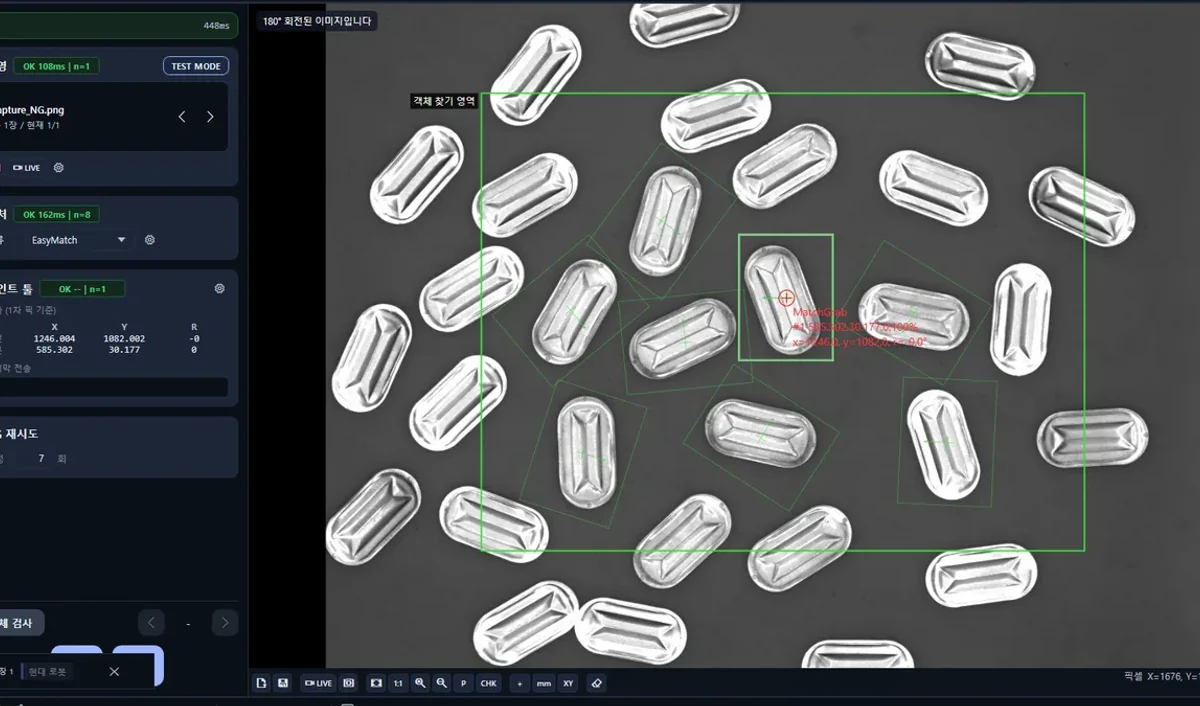Zoom out of the inspection image
This screenshot has height=706, width=1200.
pyautogui.click(x=441, y=683)
